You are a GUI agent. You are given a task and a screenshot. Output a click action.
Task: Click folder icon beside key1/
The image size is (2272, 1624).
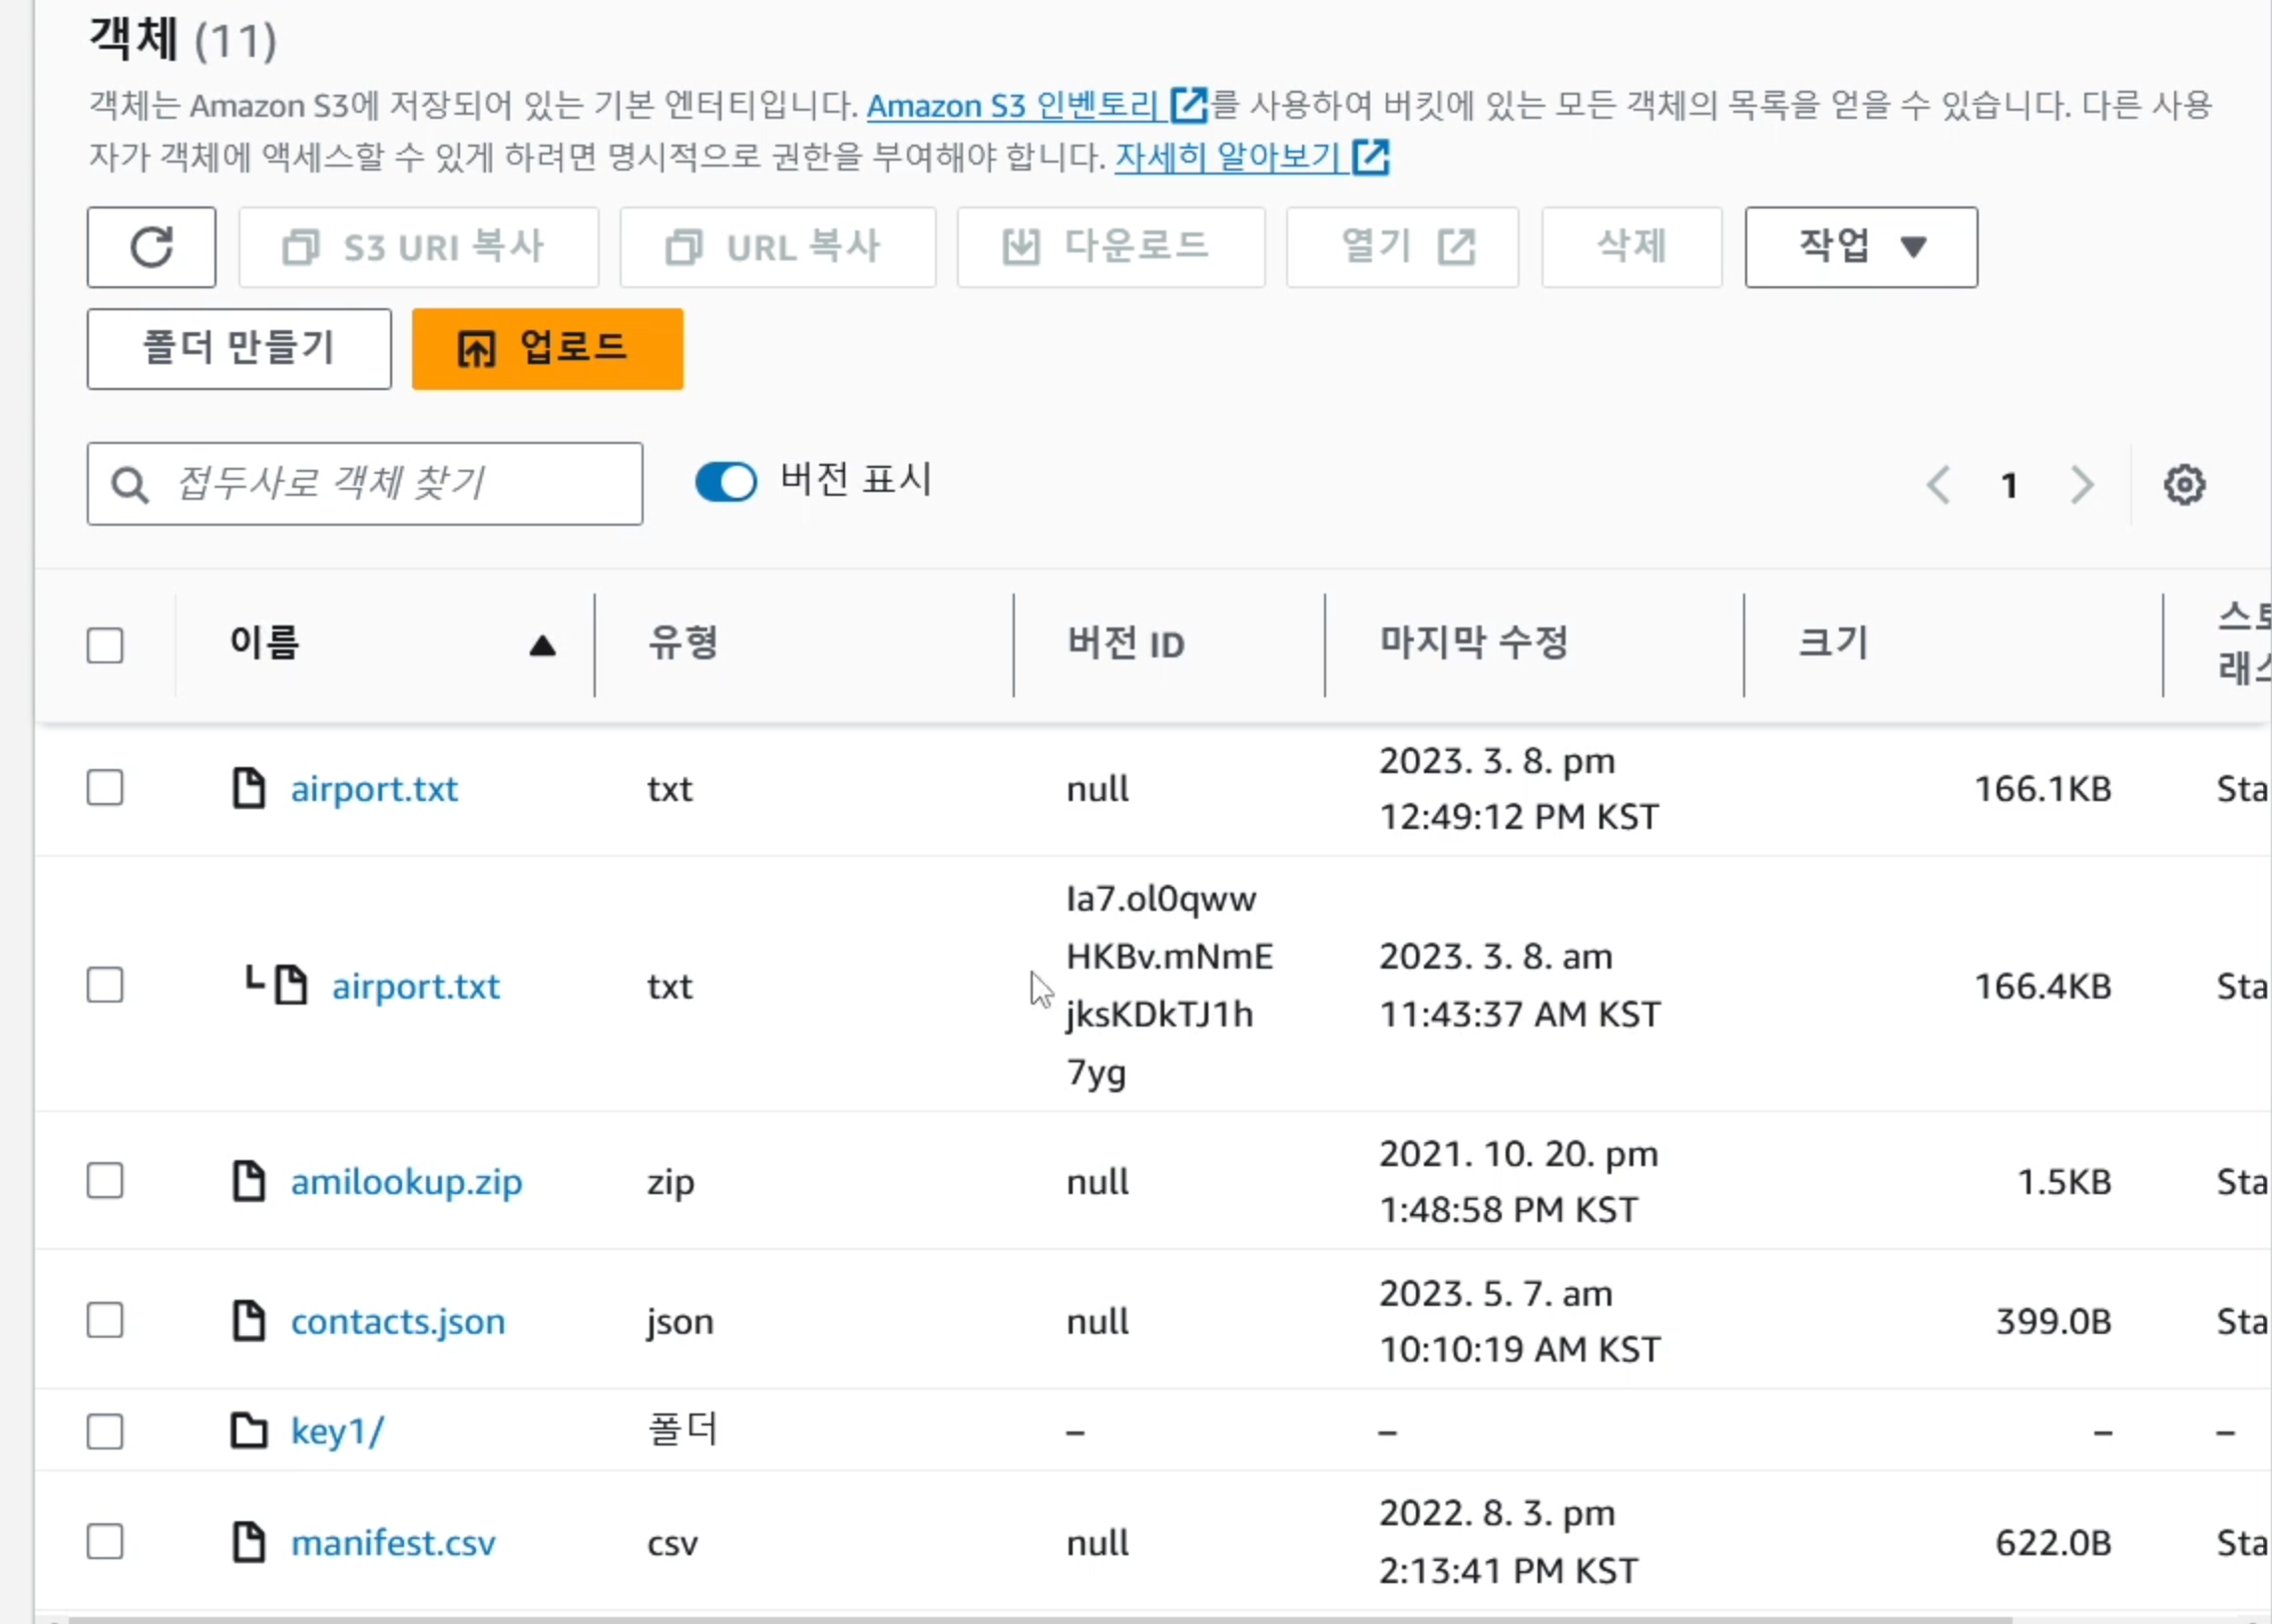248,1431
